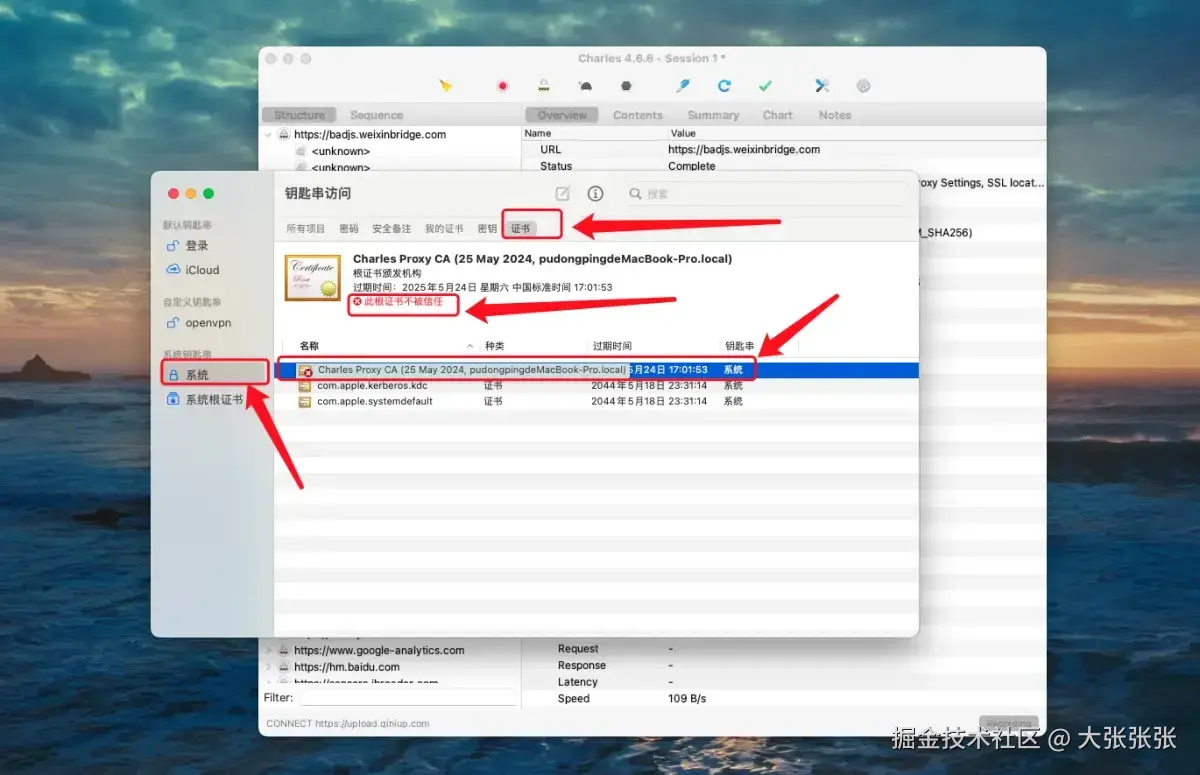Select https://hm.baidu.com host in Charles tree
This screenshot has height=775, width=1200.
coord(347,667)
